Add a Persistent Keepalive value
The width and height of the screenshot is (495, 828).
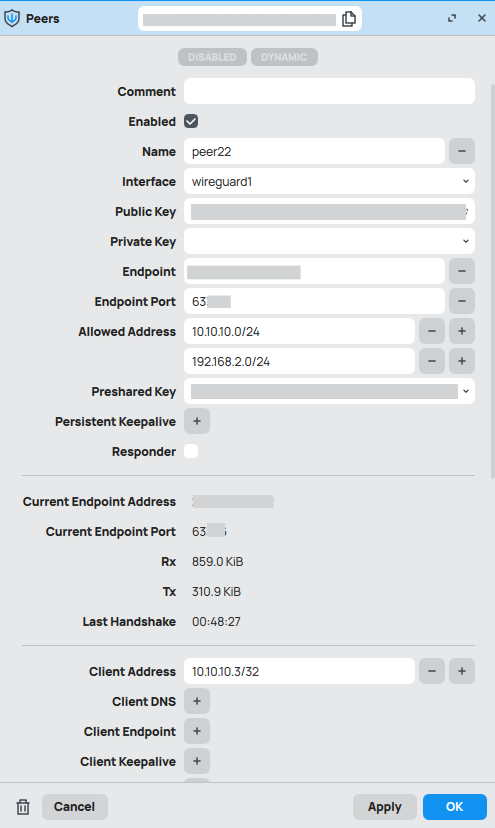pyautogui.click(x=197, y=421)
